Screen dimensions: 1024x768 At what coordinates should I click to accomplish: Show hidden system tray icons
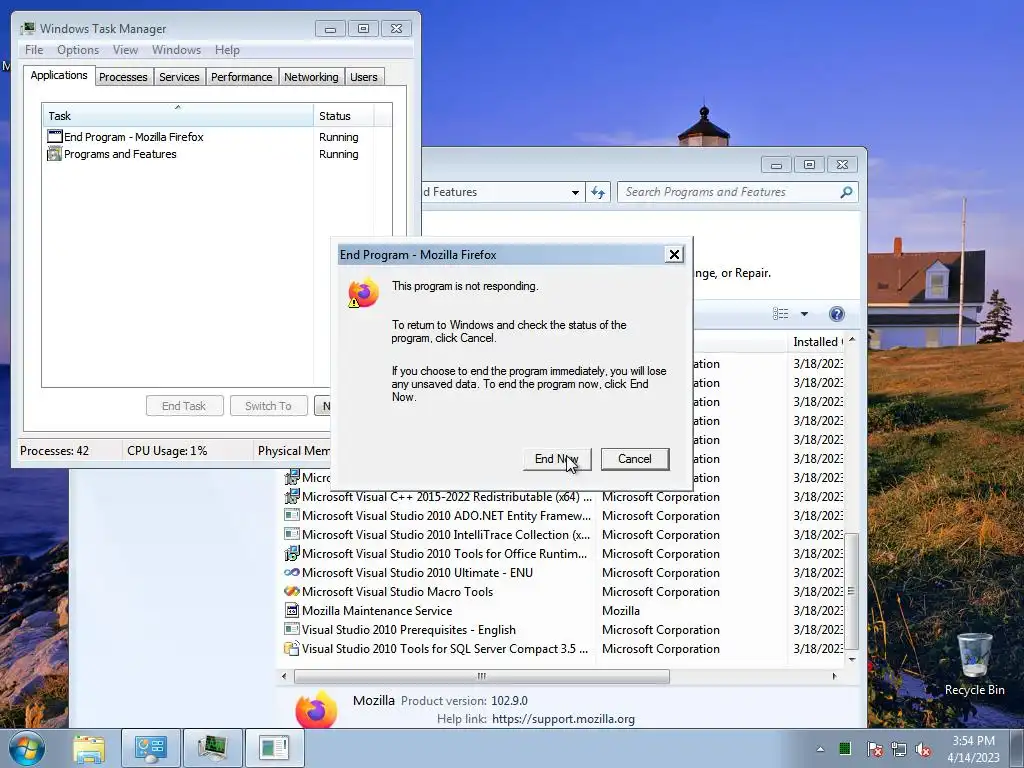pyautogui.click(x=820, y=749)
